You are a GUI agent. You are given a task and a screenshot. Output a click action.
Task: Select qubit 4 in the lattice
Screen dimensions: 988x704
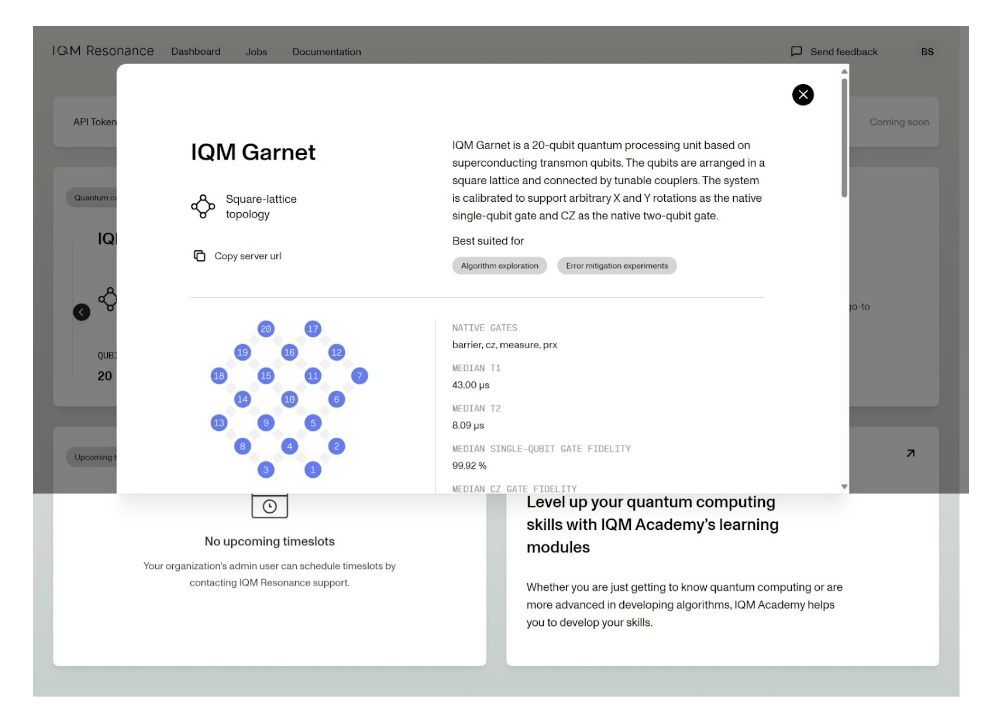[x=289, y=446]
